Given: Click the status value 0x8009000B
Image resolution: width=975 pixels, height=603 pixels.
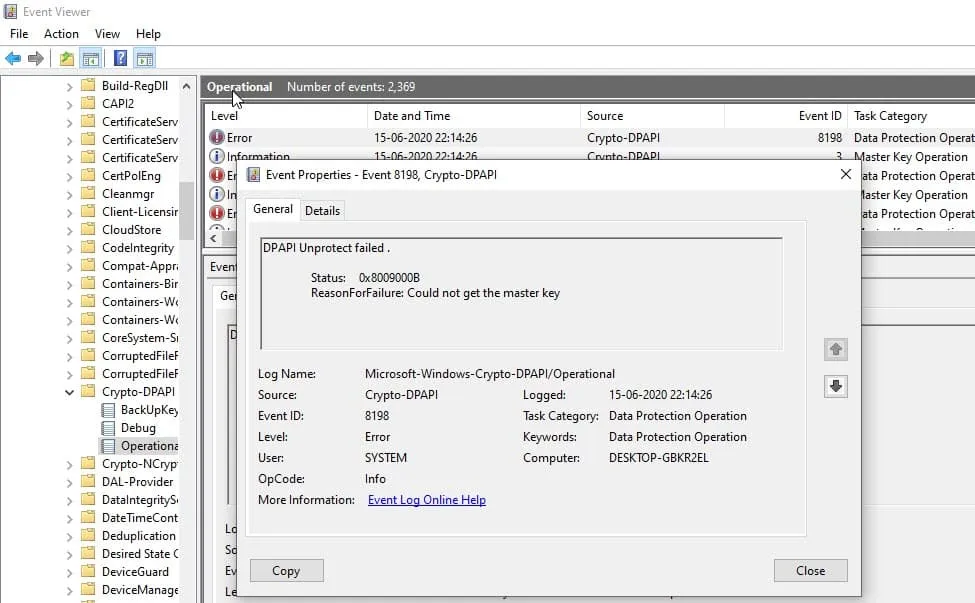Looking at the screenshot, I should tap(389, 278).
